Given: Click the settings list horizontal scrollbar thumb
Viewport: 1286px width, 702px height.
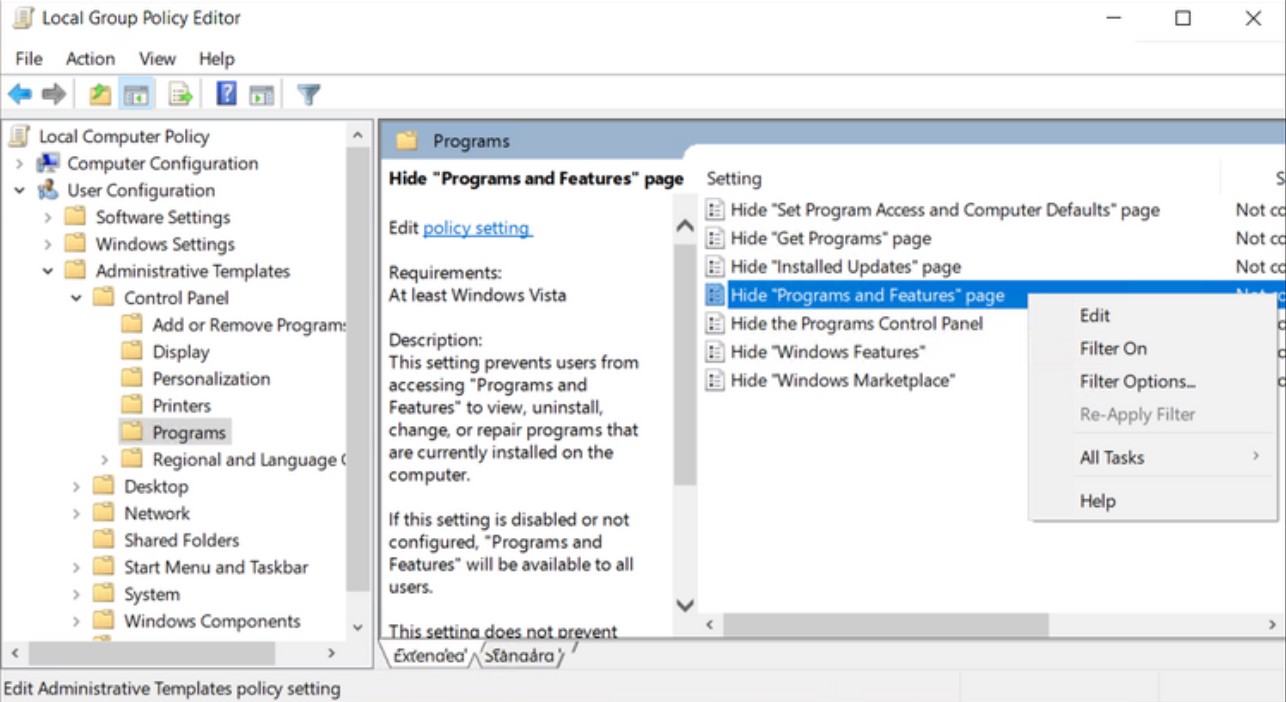Looking at the screenshot, I should [x=886, y=625].
